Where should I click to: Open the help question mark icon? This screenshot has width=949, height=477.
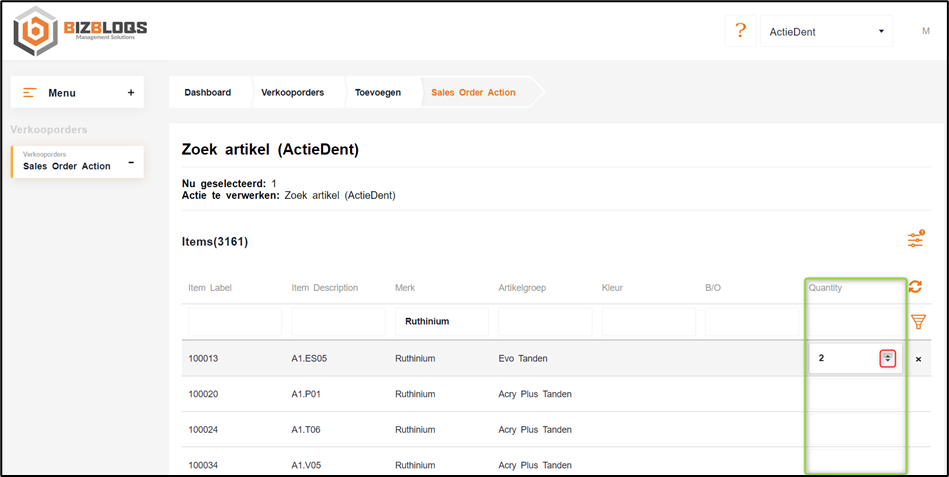(740, 31)
